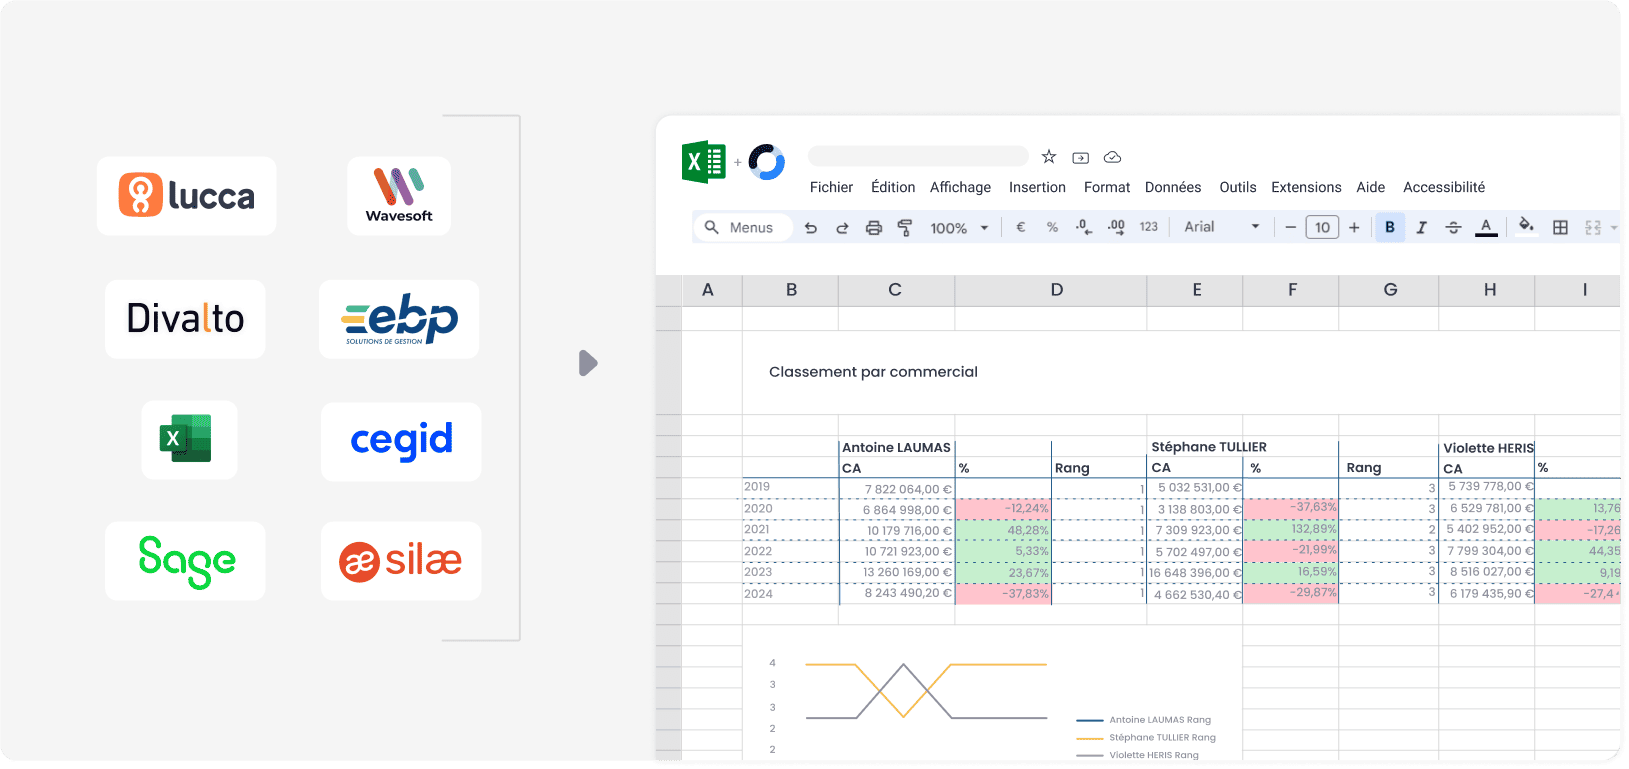Click the red cell showing -12,24%
The image size is (1629, 769).
point(1003,508)
